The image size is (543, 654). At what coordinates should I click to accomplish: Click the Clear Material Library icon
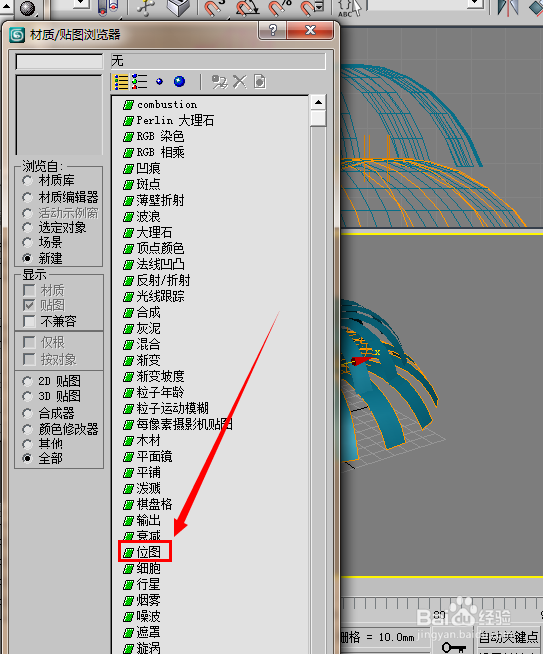tap(260, 82)
